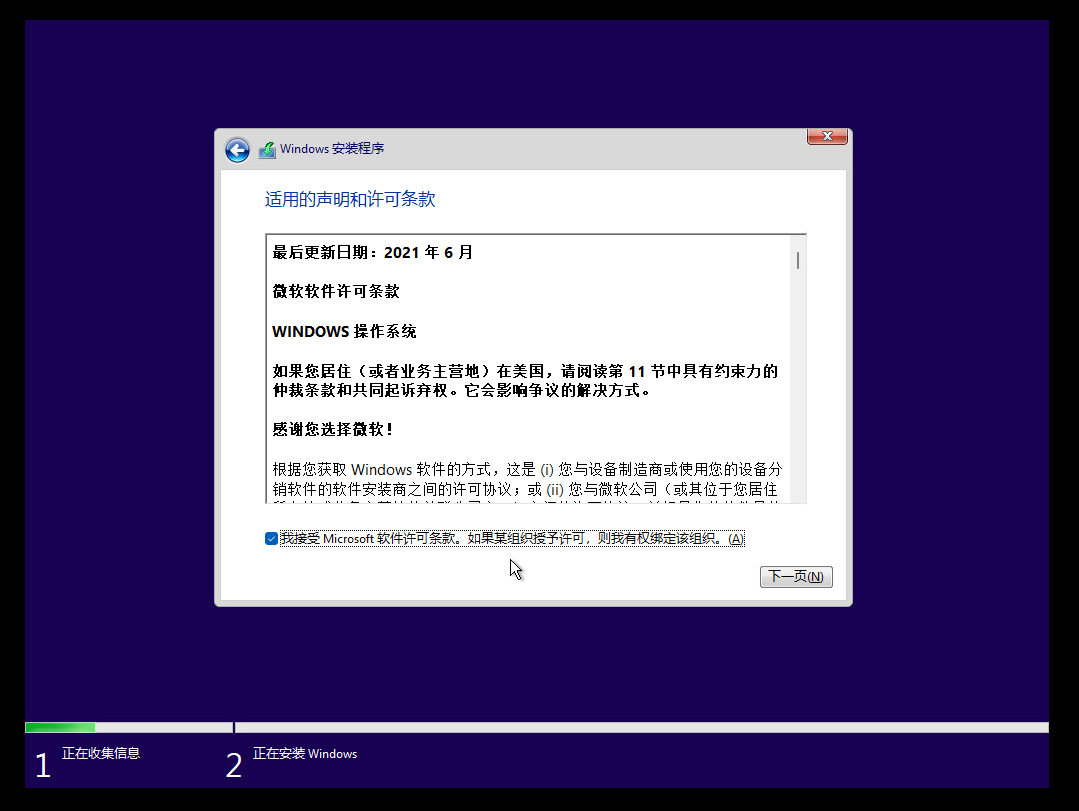Click the paragraph starting 根据您获取 Windows 软件的方式
Image resolution: width=1079 pixels, height=811 pixels.
(527, 479)
